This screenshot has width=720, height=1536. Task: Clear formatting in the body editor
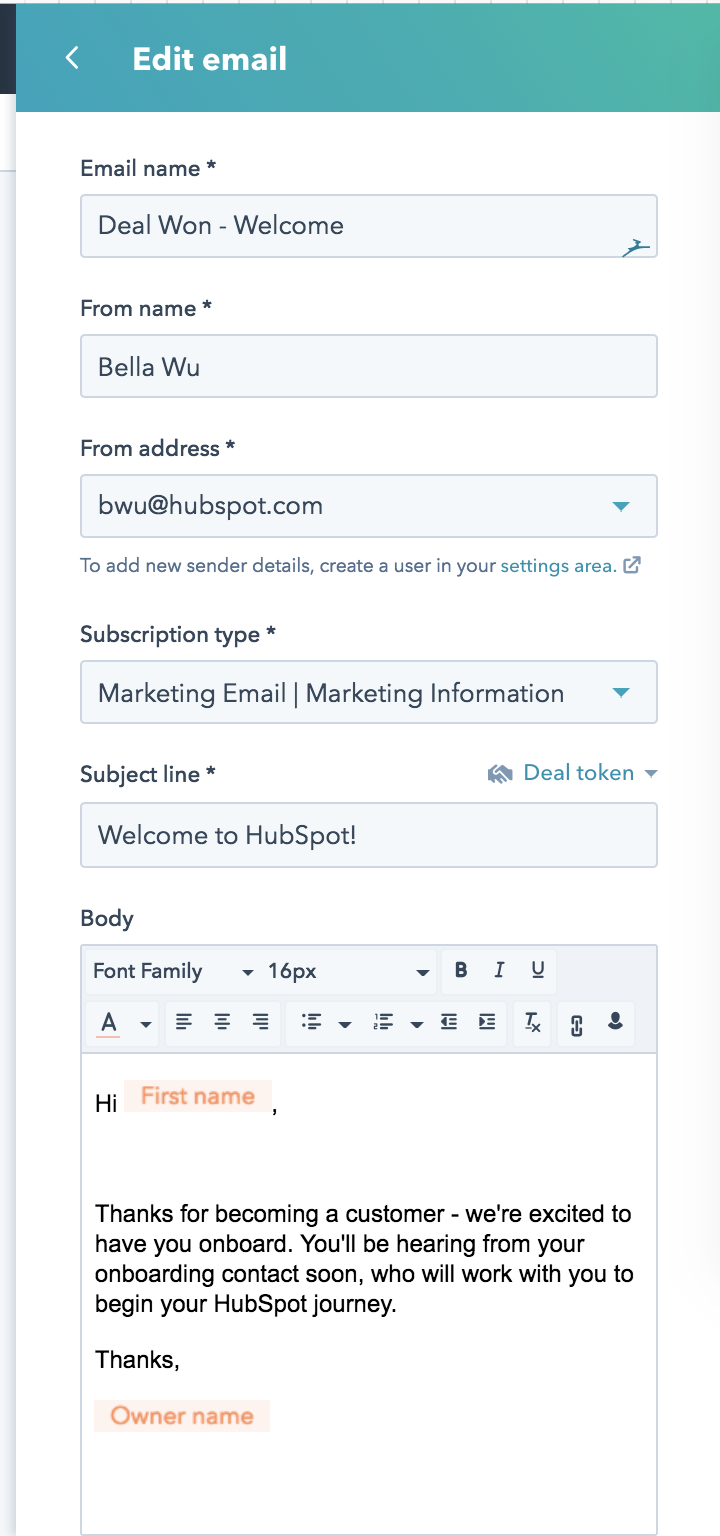533,1023
